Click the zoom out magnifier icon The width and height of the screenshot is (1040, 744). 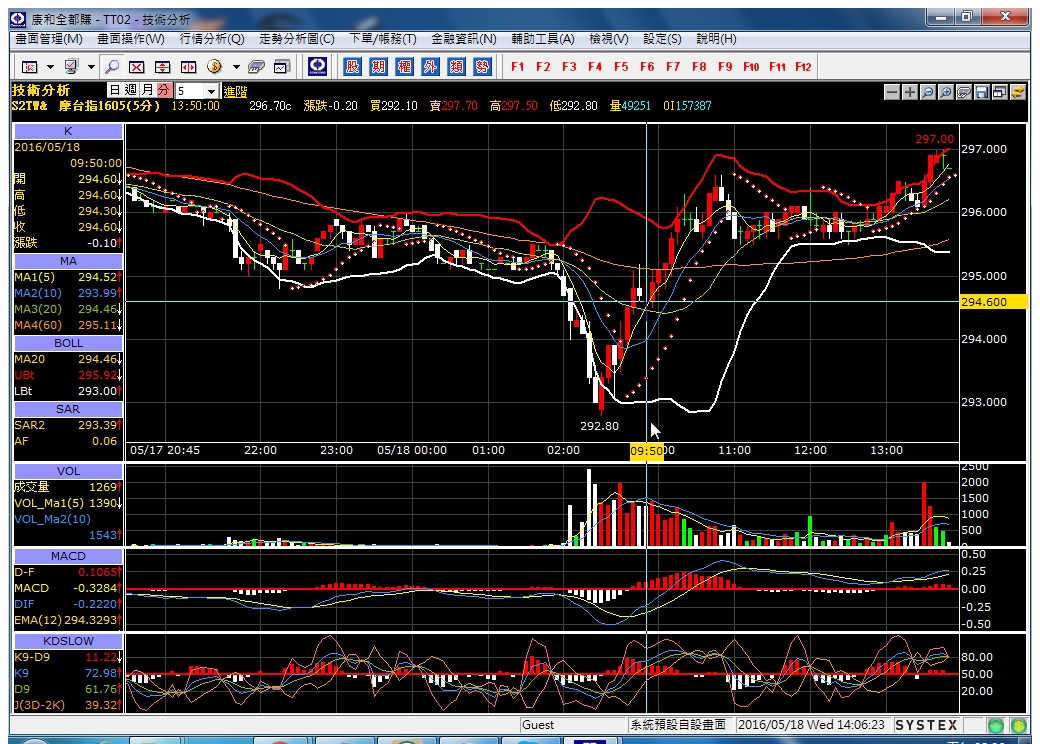(928, 93)
